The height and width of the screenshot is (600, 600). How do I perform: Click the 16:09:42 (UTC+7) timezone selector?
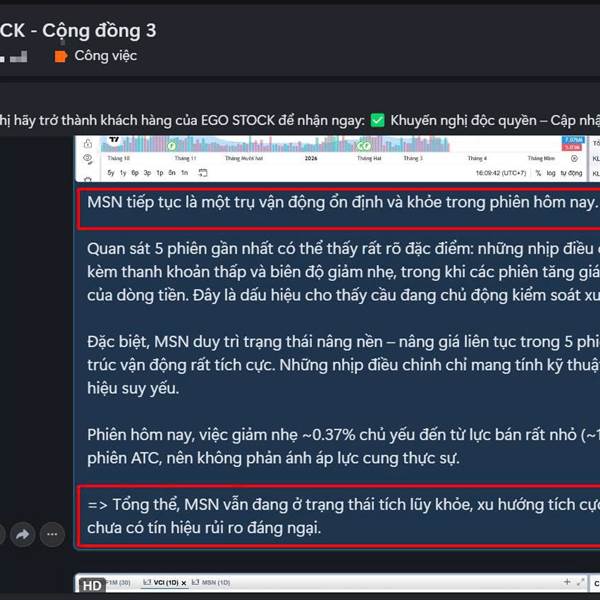(x=501, y=173)
